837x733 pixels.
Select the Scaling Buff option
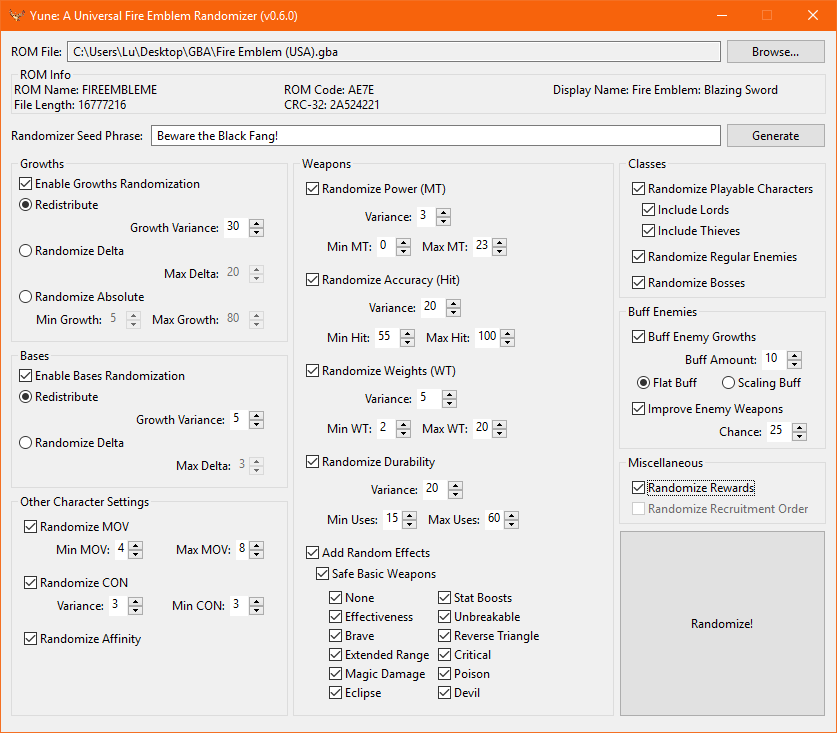click(x=728, y=383)
